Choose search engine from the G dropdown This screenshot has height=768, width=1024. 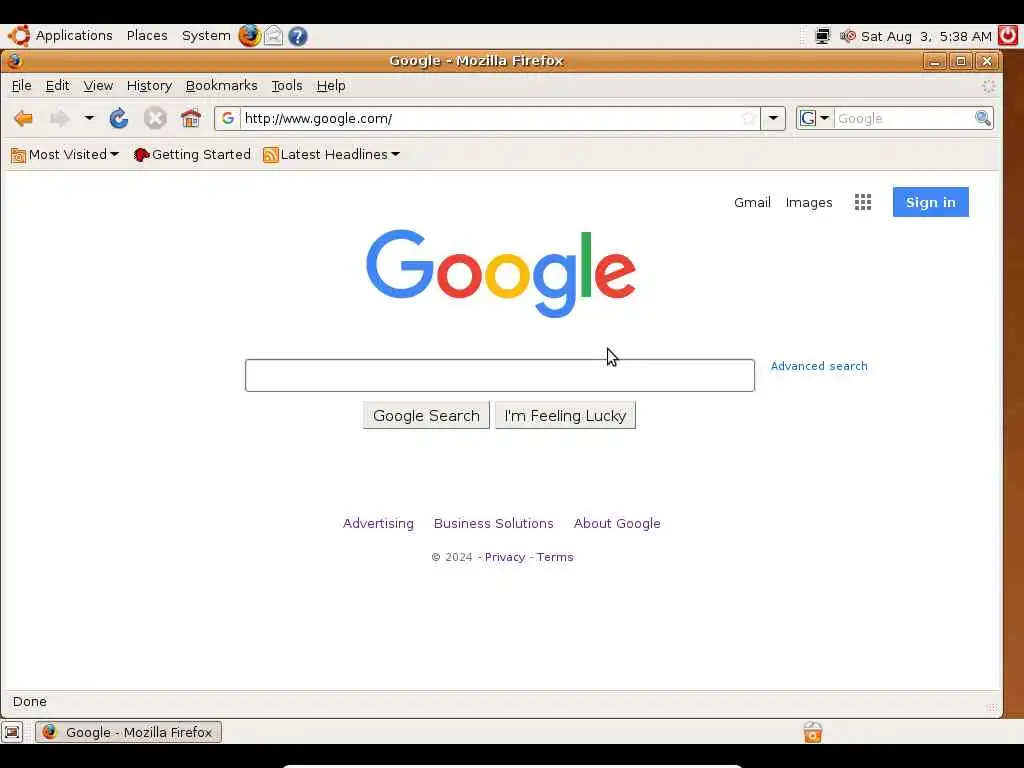point(814,118)
